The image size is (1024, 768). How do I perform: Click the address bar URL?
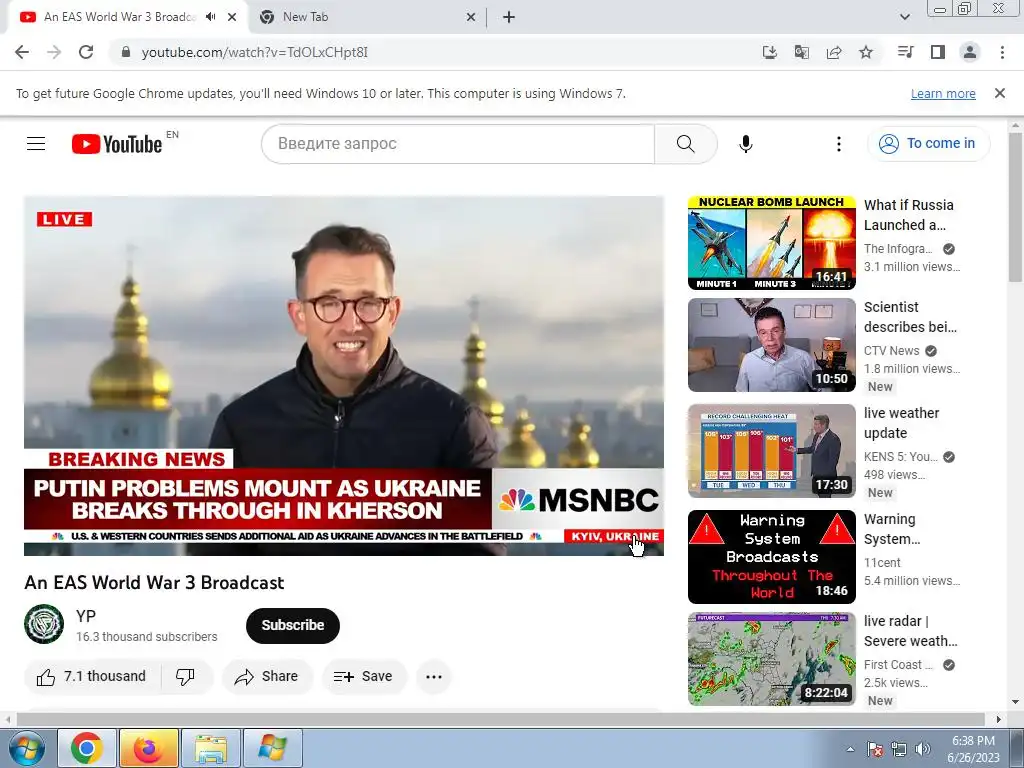[255, 52]
